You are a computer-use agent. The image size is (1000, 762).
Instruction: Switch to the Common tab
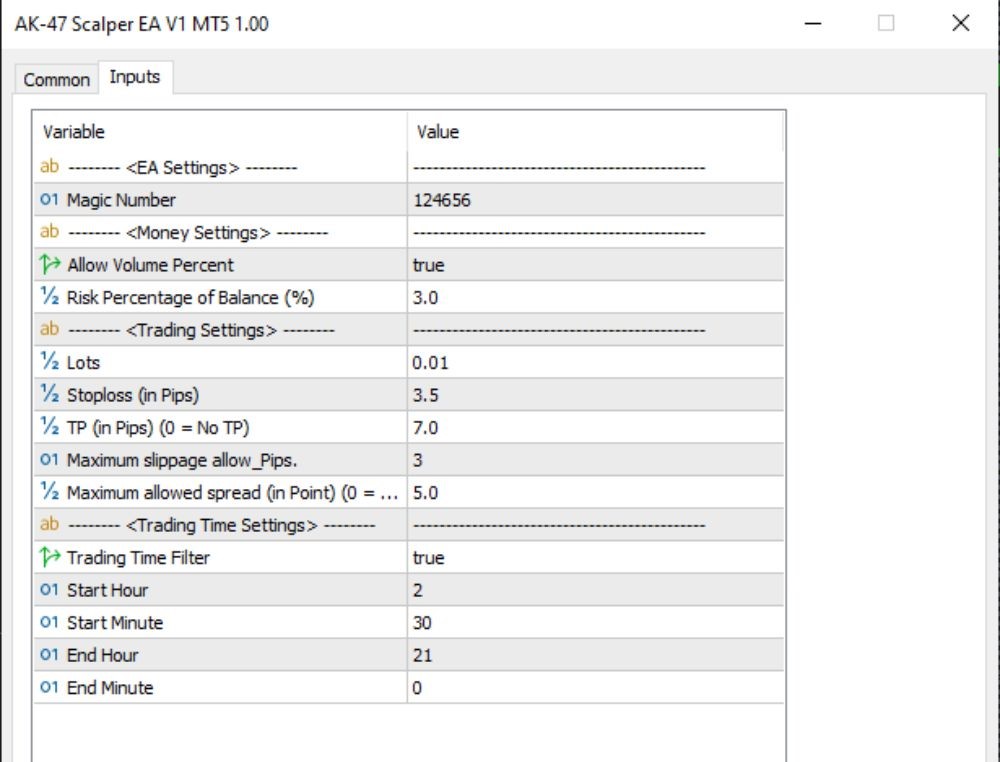click(56, 80)
